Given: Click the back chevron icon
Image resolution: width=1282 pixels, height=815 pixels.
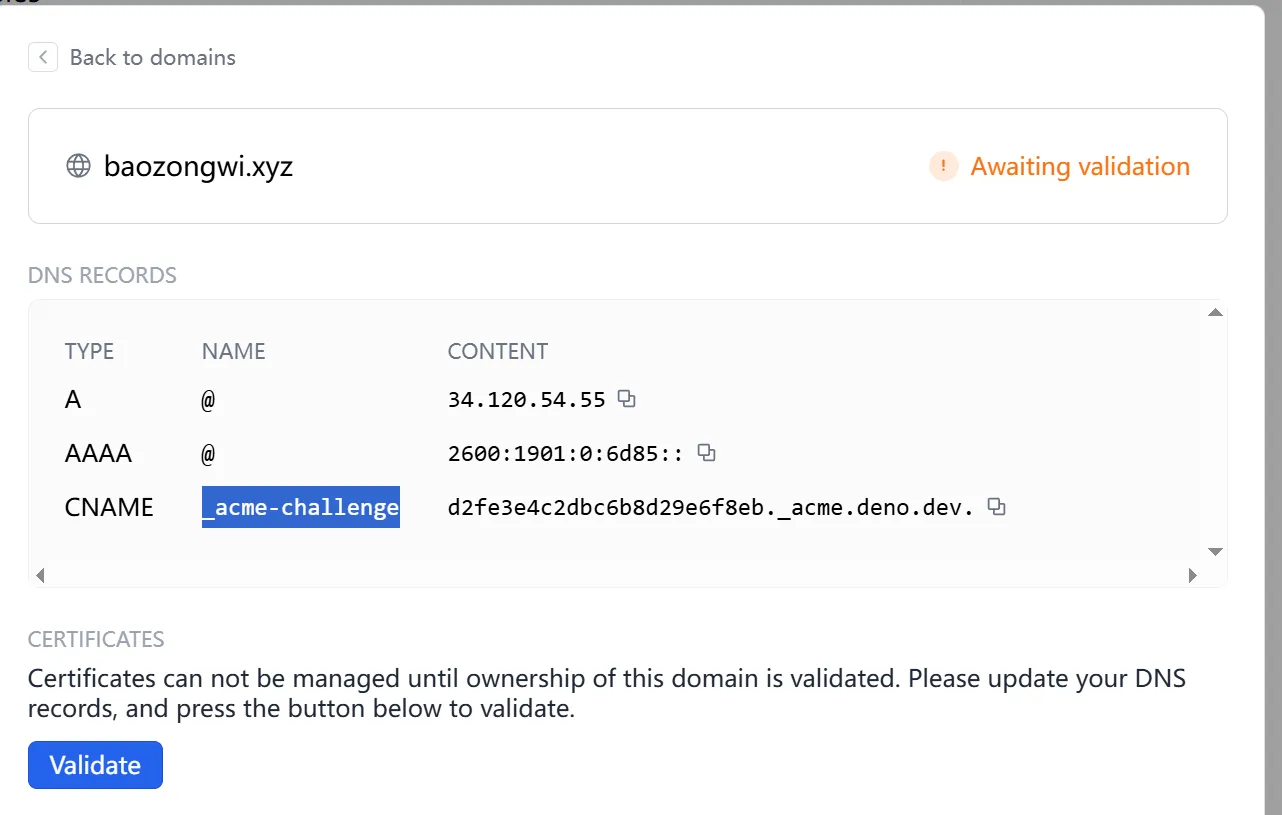Looking at the screenshot, I should [43, 57].
